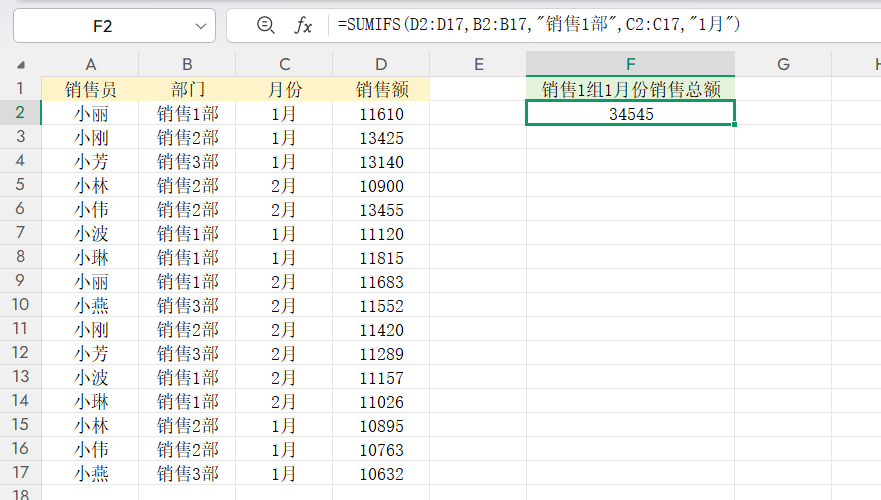
Task: Click cell 销售1组1月份销售总额
Action: point(630,89)
